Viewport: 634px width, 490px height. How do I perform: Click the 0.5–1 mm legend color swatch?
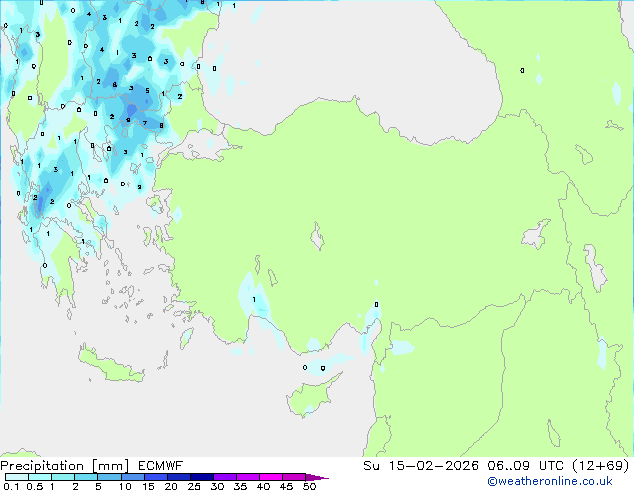pyautogui.click(x=40, y=477)
